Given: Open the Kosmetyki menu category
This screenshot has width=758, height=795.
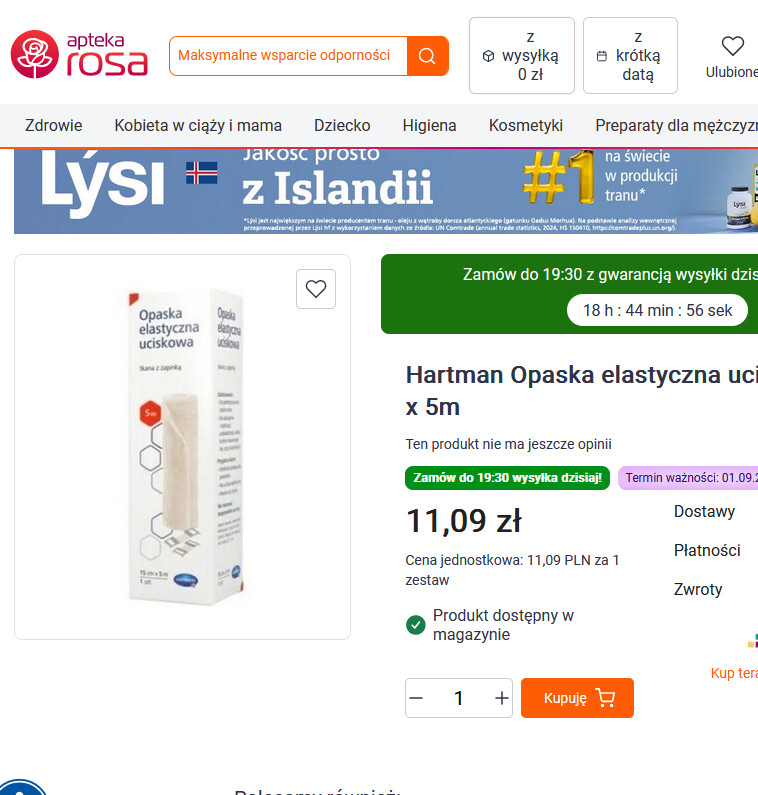Looking at the screenshot, I should click(526, 125).
